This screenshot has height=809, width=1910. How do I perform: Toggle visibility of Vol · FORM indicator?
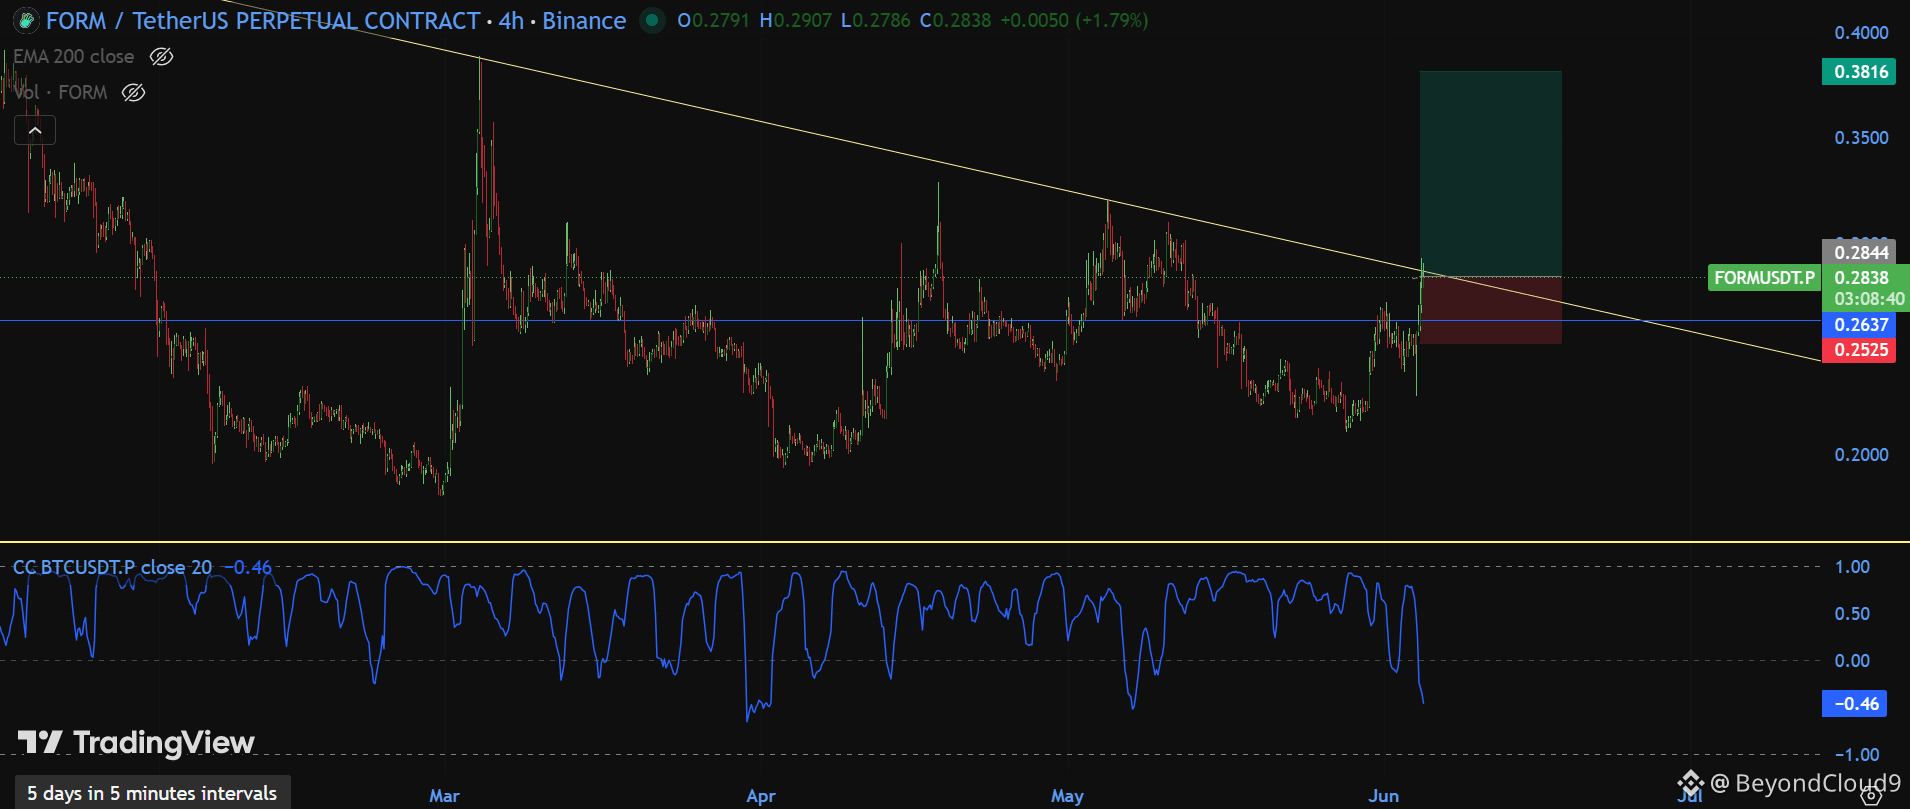point(133,93)
